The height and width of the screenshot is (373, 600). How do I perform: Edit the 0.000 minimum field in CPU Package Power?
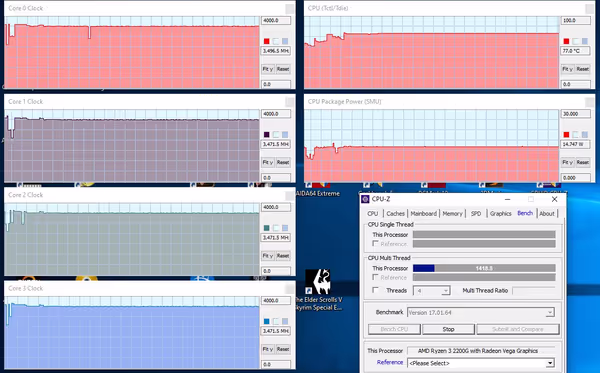tap(576, 178)
